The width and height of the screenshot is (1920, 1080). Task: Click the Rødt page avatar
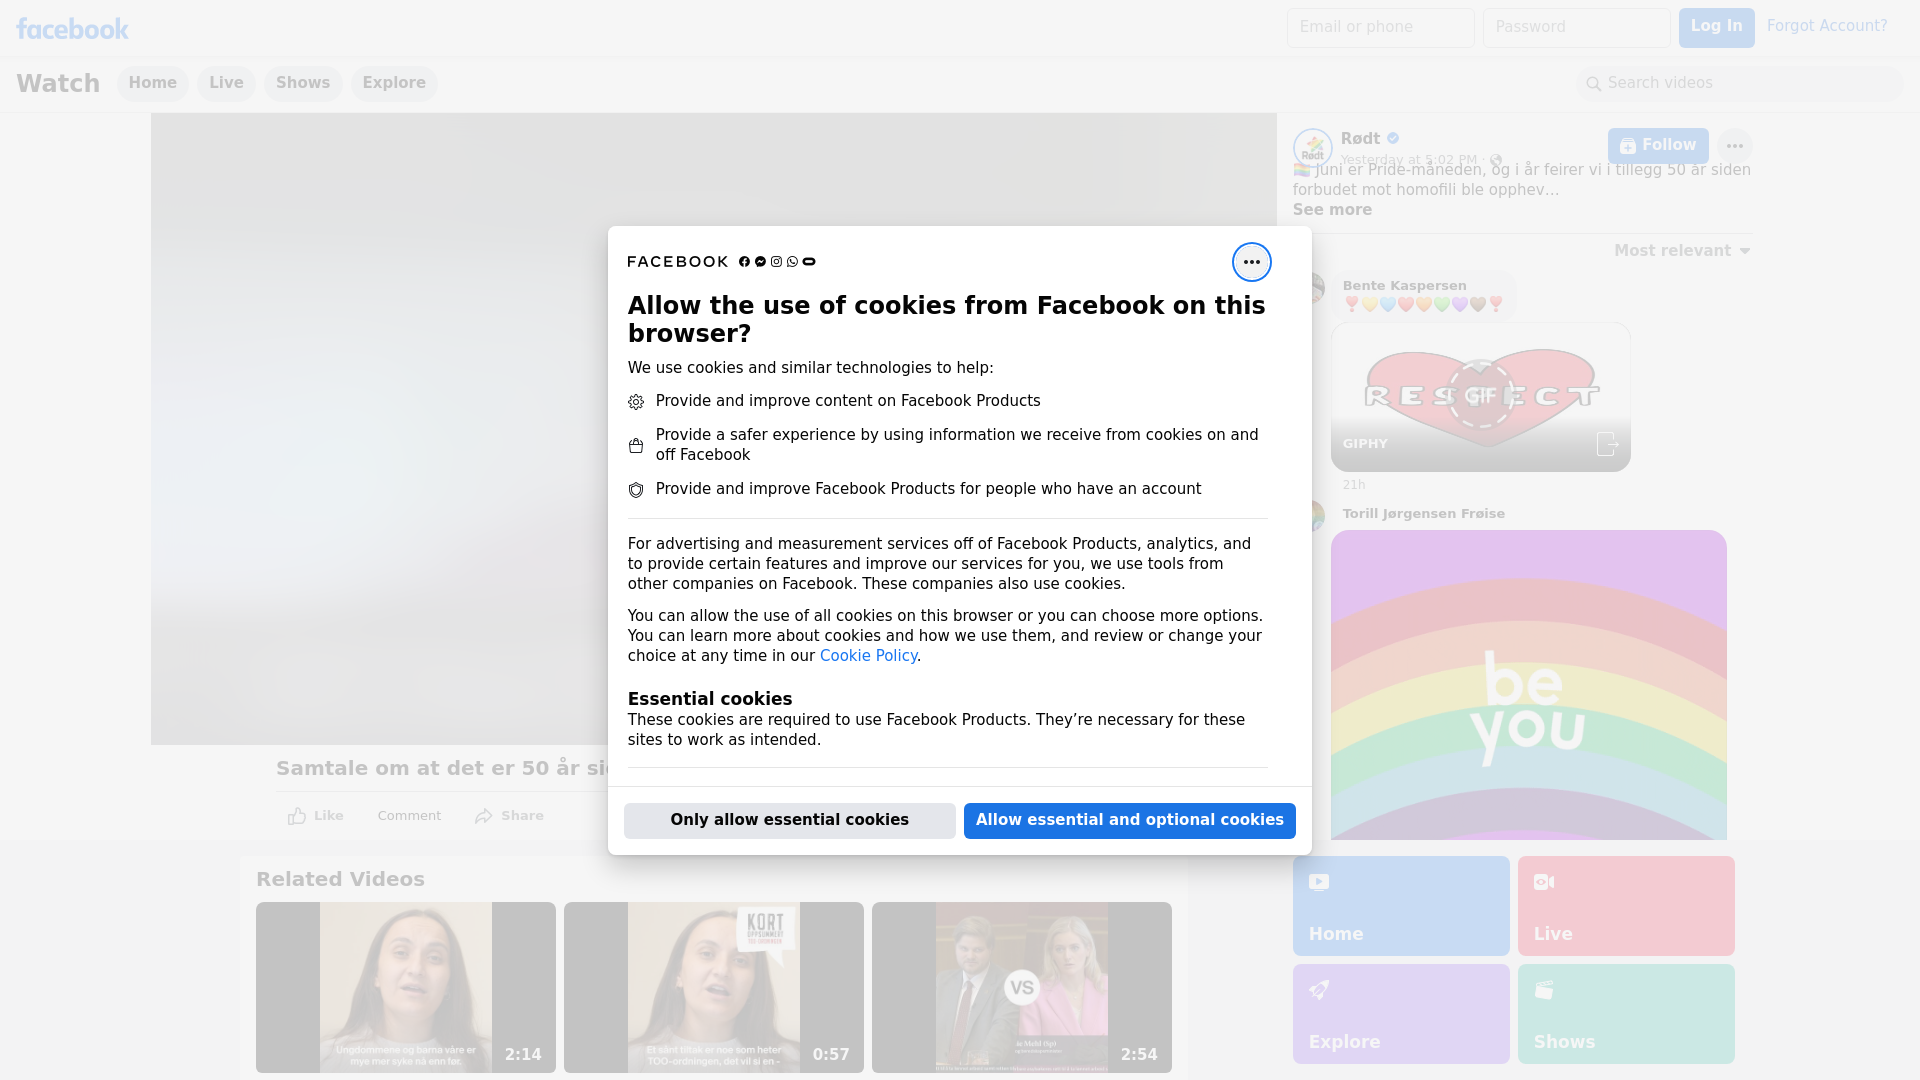click(x=1312, y=148)
